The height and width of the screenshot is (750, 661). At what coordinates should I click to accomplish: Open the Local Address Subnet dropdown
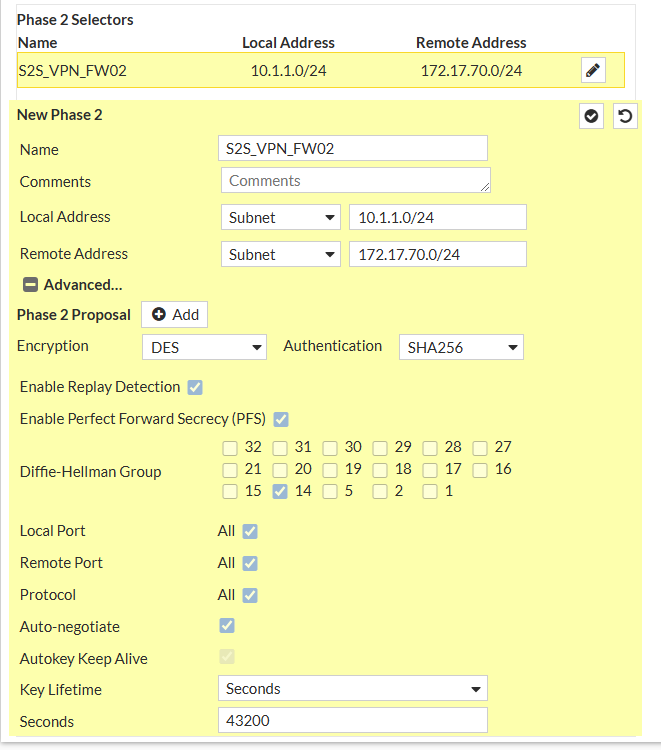click(x=281, y=218)
